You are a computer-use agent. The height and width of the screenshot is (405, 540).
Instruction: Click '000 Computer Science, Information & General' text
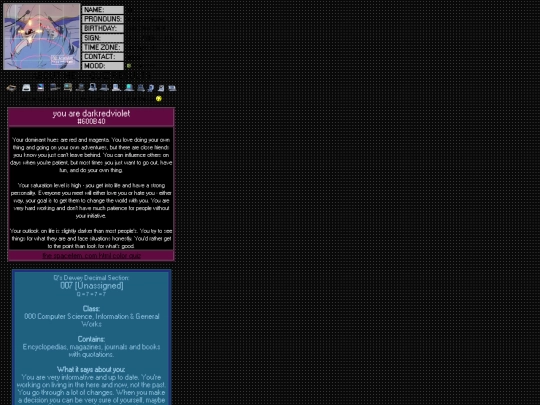point(92,316)
